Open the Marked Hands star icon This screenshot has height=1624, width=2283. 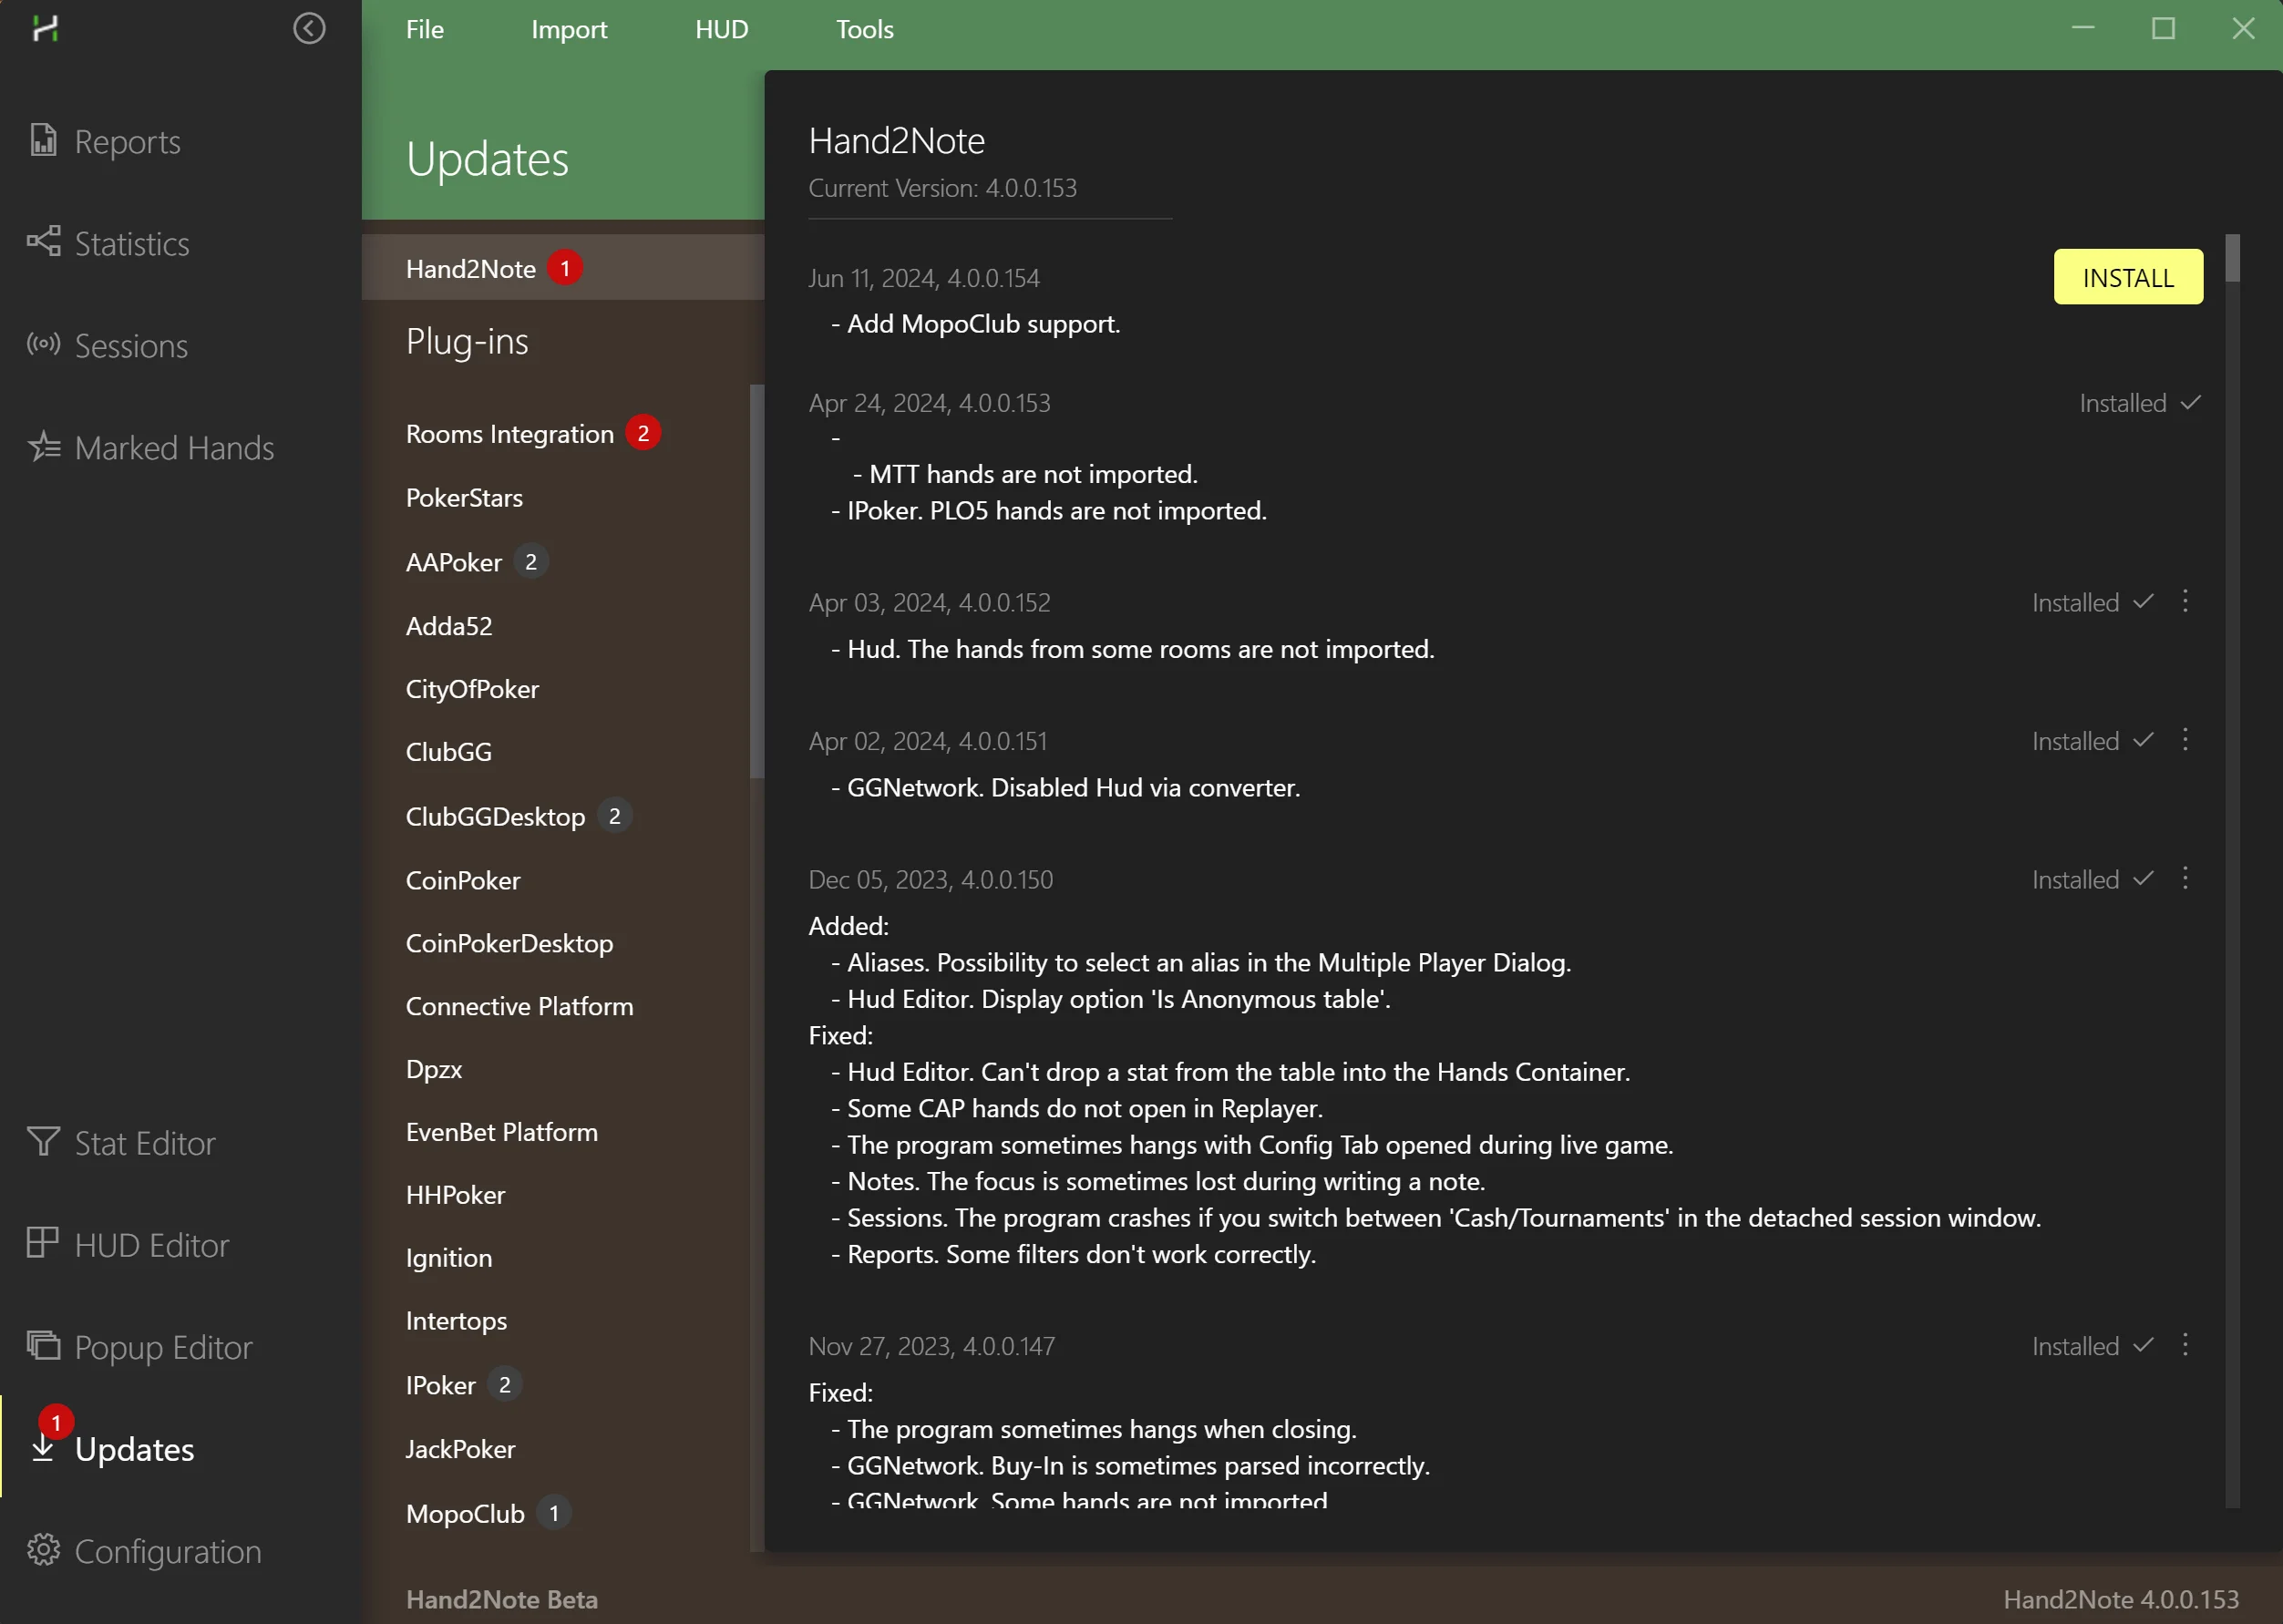pyautogui.click(x=43, y=446)
